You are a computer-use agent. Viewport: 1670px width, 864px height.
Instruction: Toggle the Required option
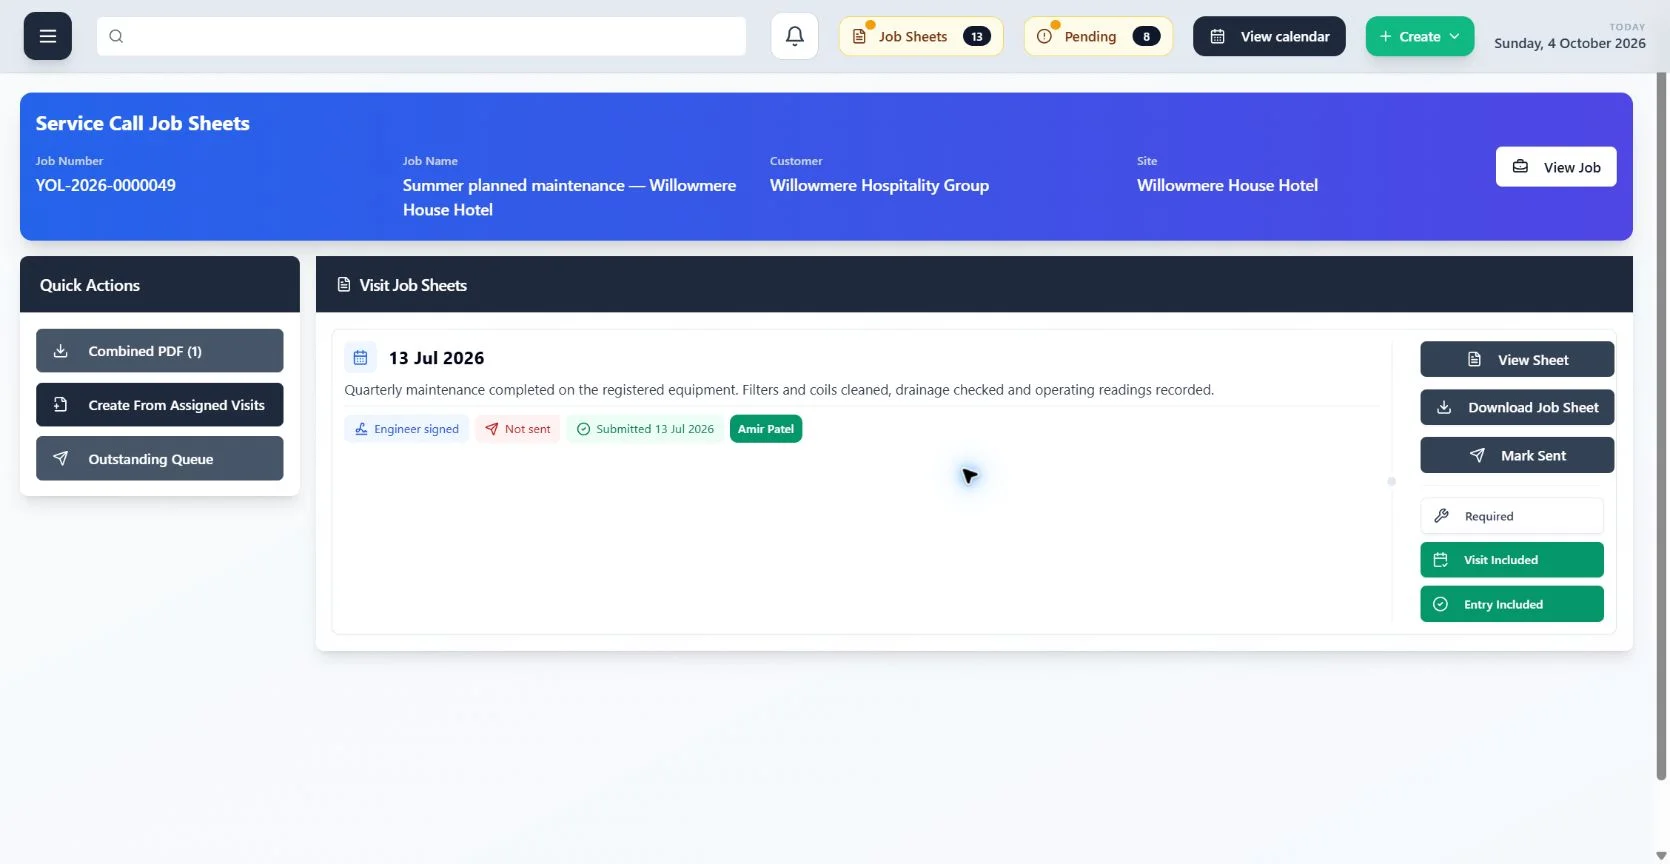pyautogui.click(x=1512, y=516)
